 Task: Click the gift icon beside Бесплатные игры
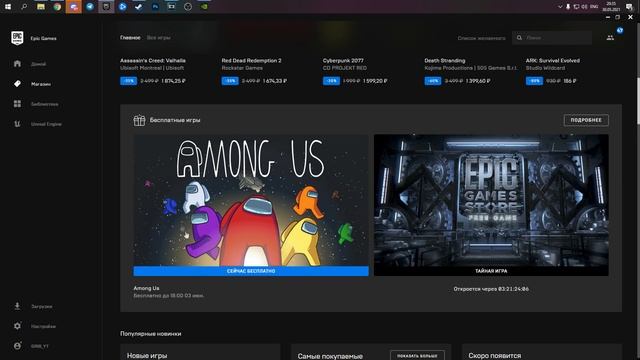(x=139, y=120)
